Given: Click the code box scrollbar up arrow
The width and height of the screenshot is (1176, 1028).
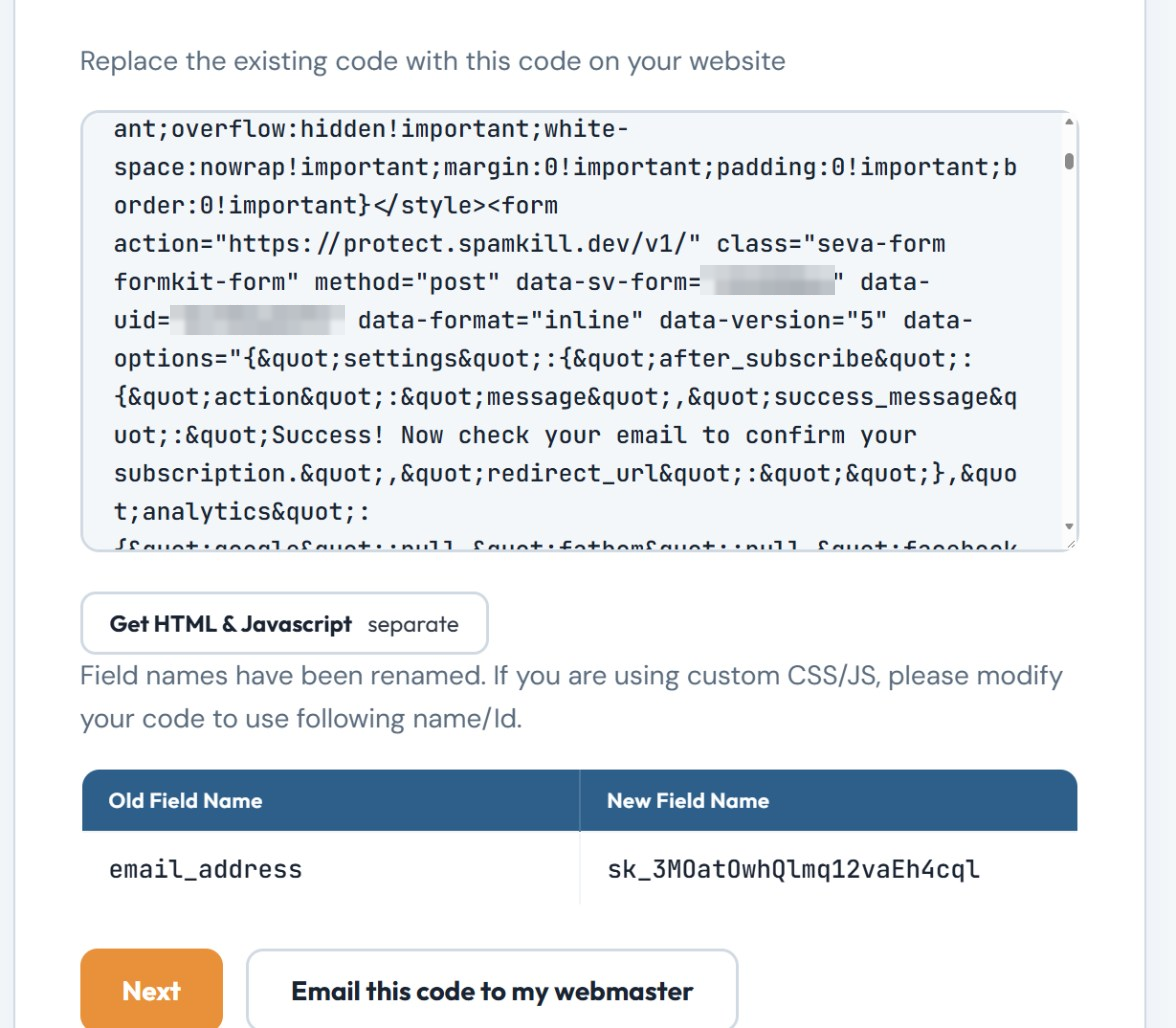Looking at the screenshot, I should [1069, 121].
